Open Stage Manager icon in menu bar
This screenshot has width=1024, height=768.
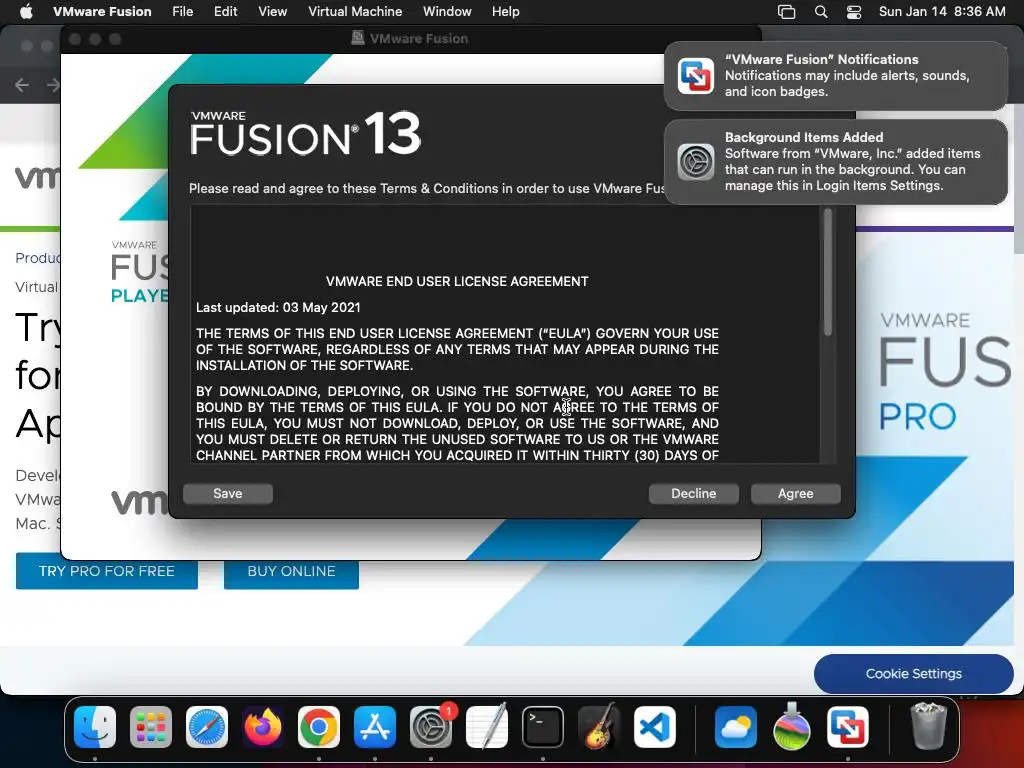(786, 12)
